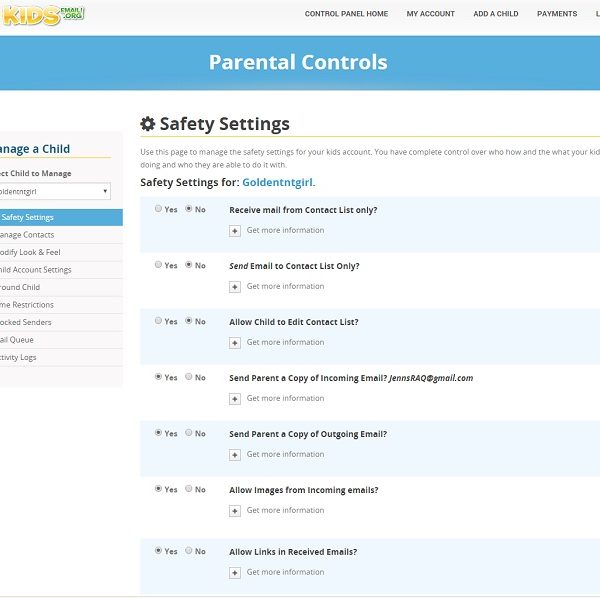Open Control Panel Home in top navigation

346,14
